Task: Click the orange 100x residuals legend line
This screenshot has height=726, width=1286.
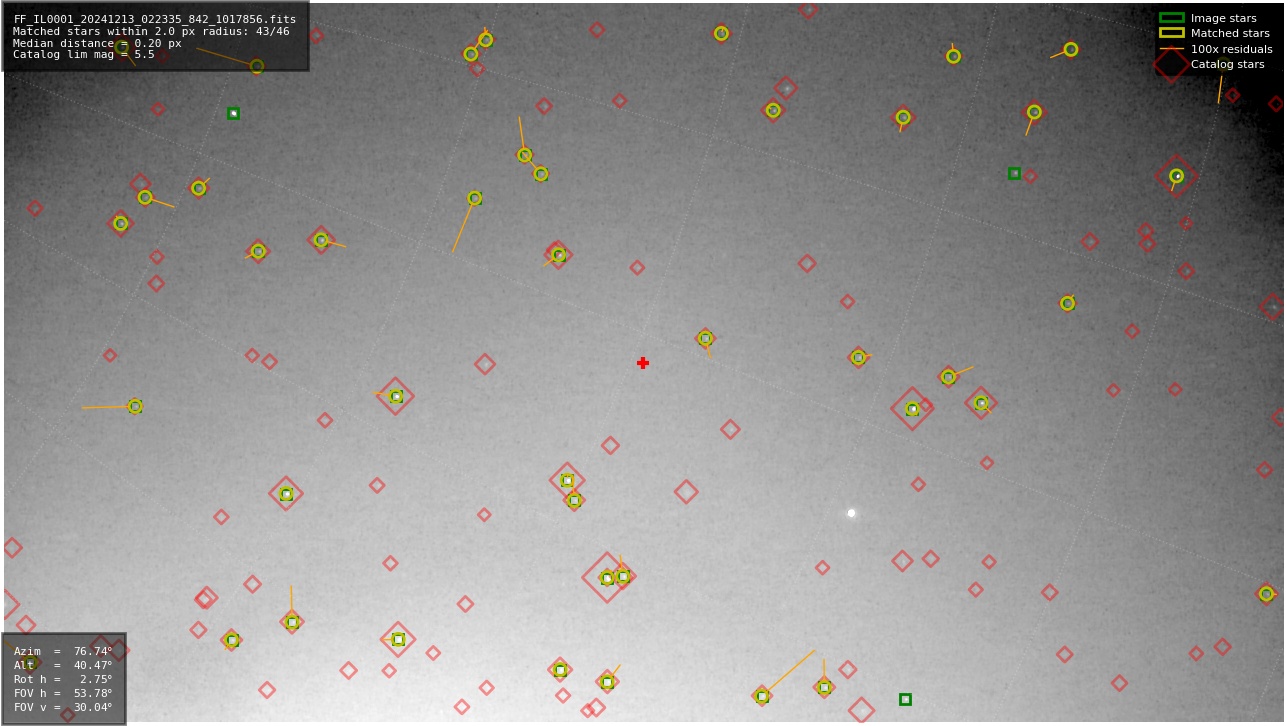Action: coord(1171,49)
